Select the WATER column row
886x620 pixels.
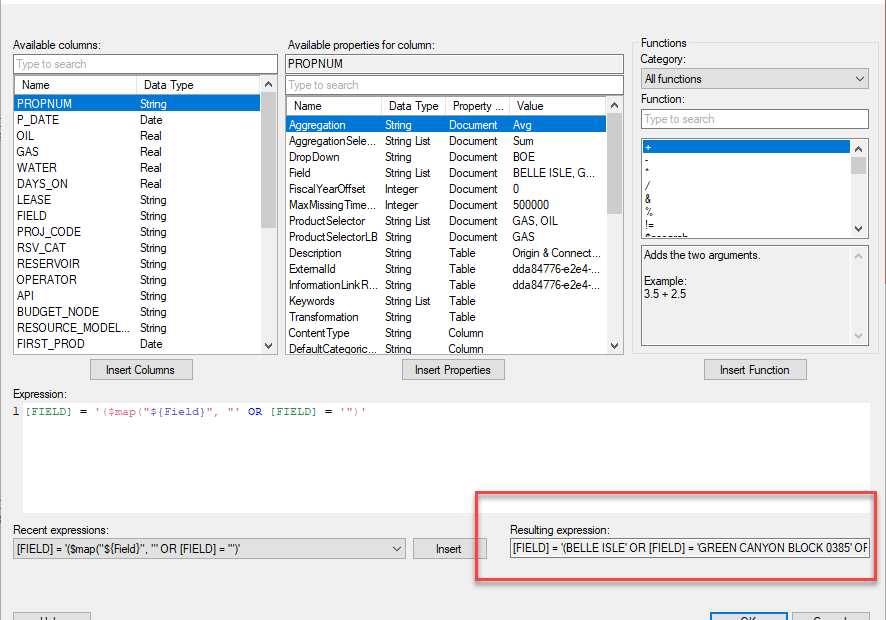(x=137, y=168)
